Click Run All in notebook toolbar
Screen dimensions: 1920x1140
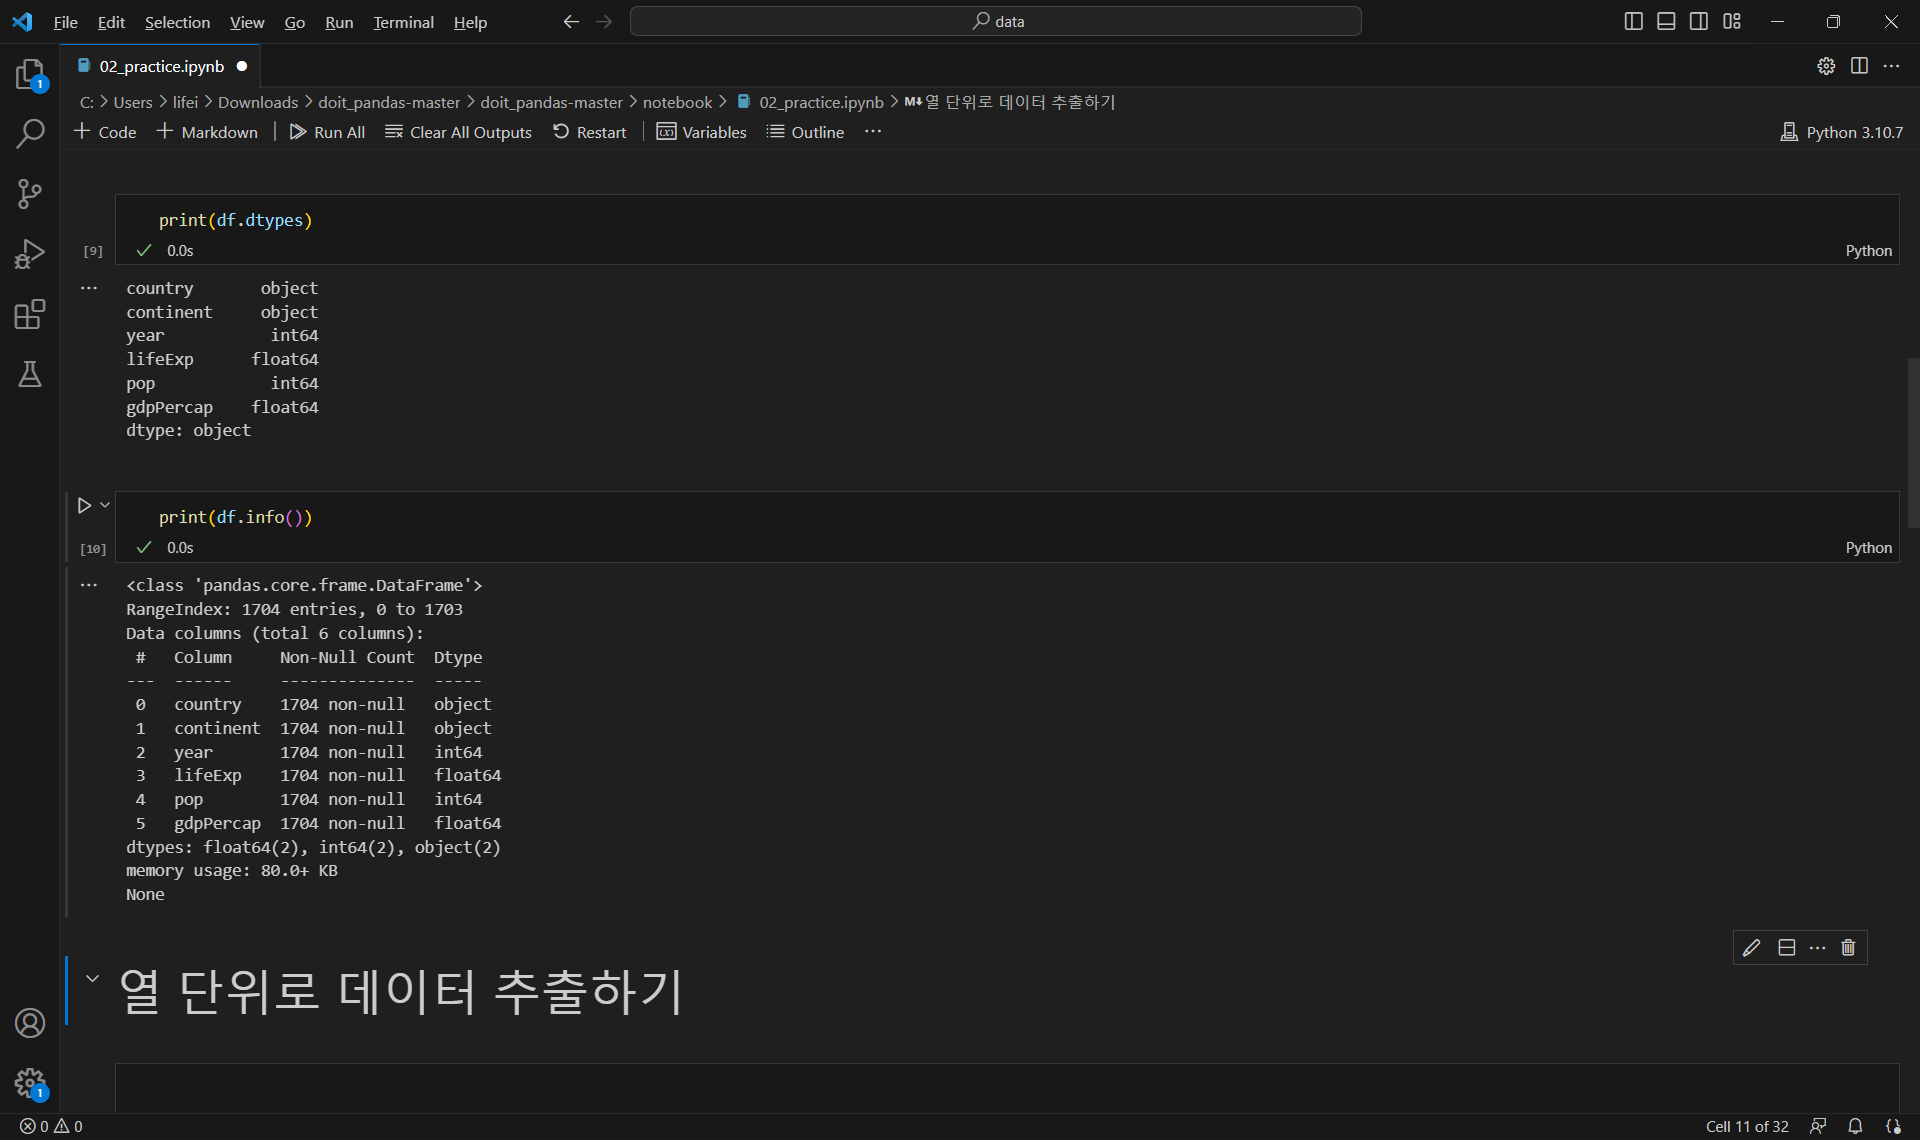click(327, 132)
